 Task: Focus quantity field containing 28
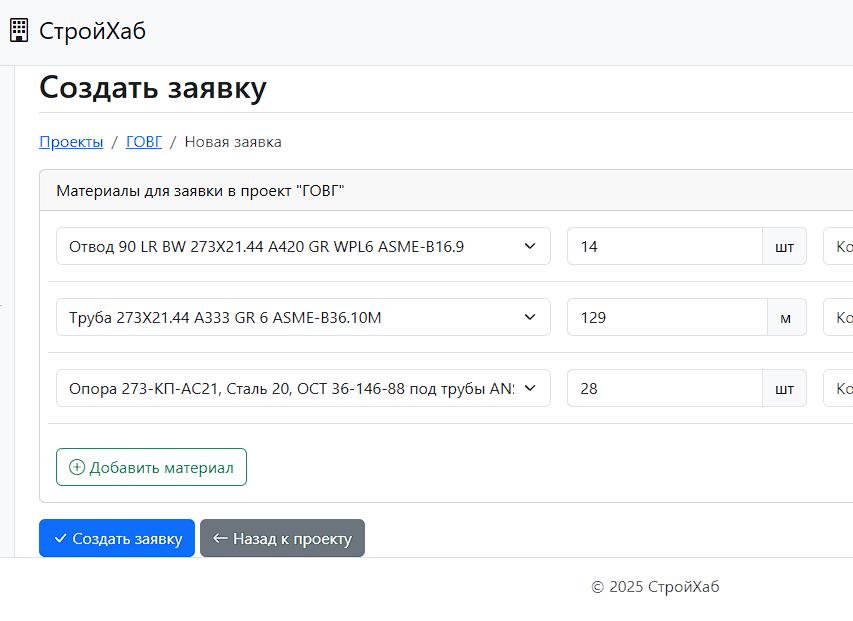pyautogui.click(x=665, y=388)
